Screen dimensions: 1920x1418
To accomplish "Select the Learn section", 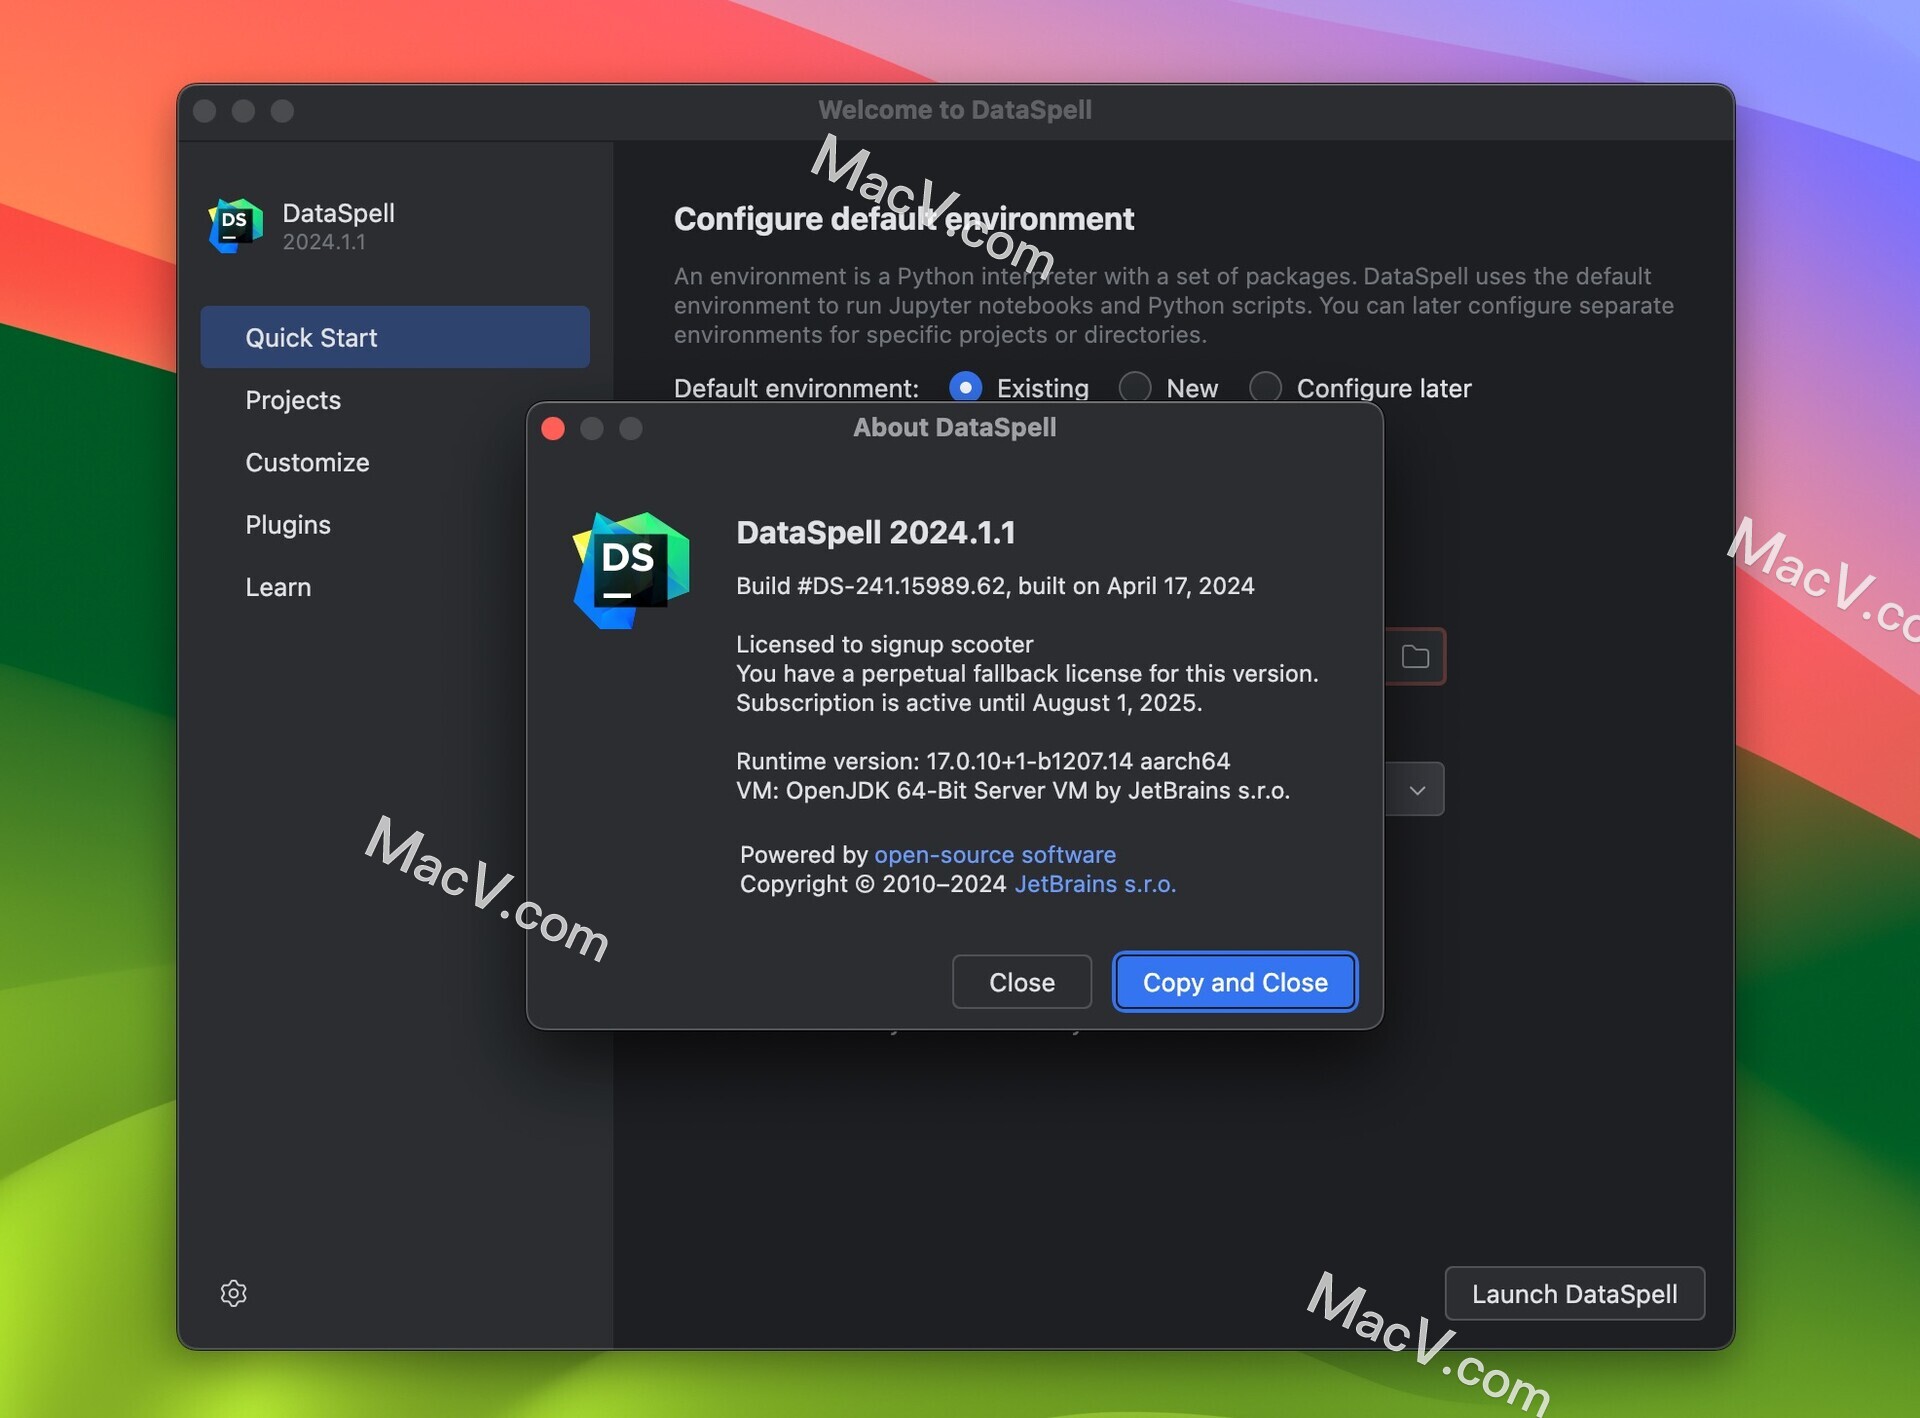I will [278, 587].
